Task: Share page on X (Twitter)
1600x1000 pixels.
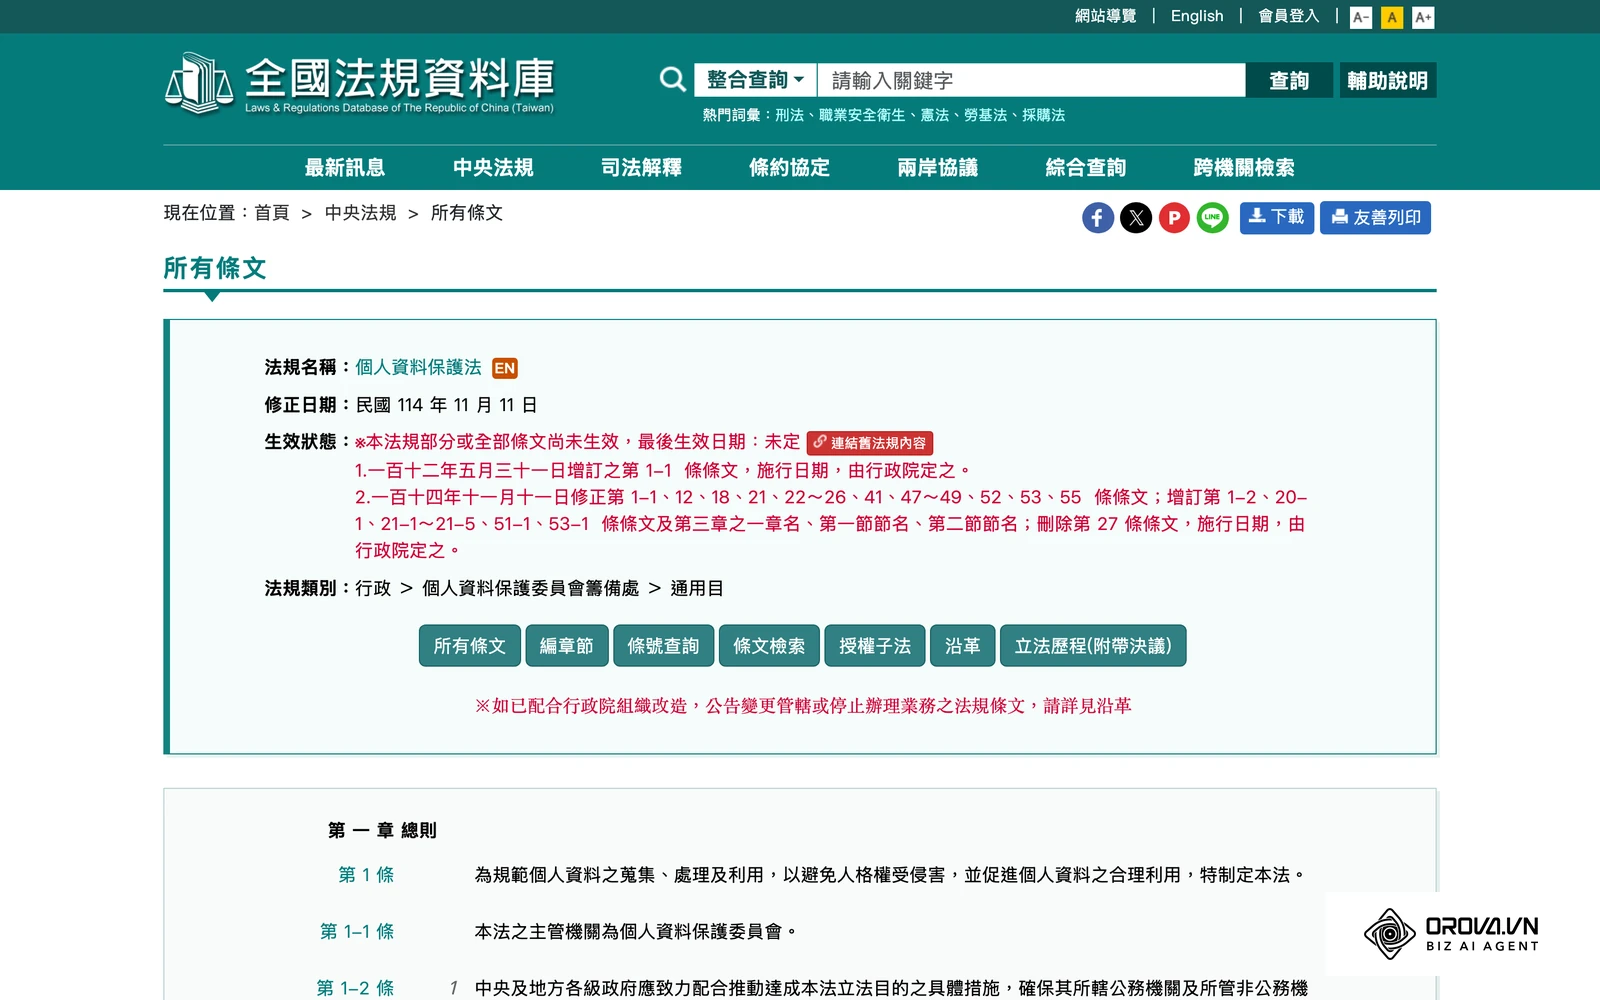Action: point(1136,218)
